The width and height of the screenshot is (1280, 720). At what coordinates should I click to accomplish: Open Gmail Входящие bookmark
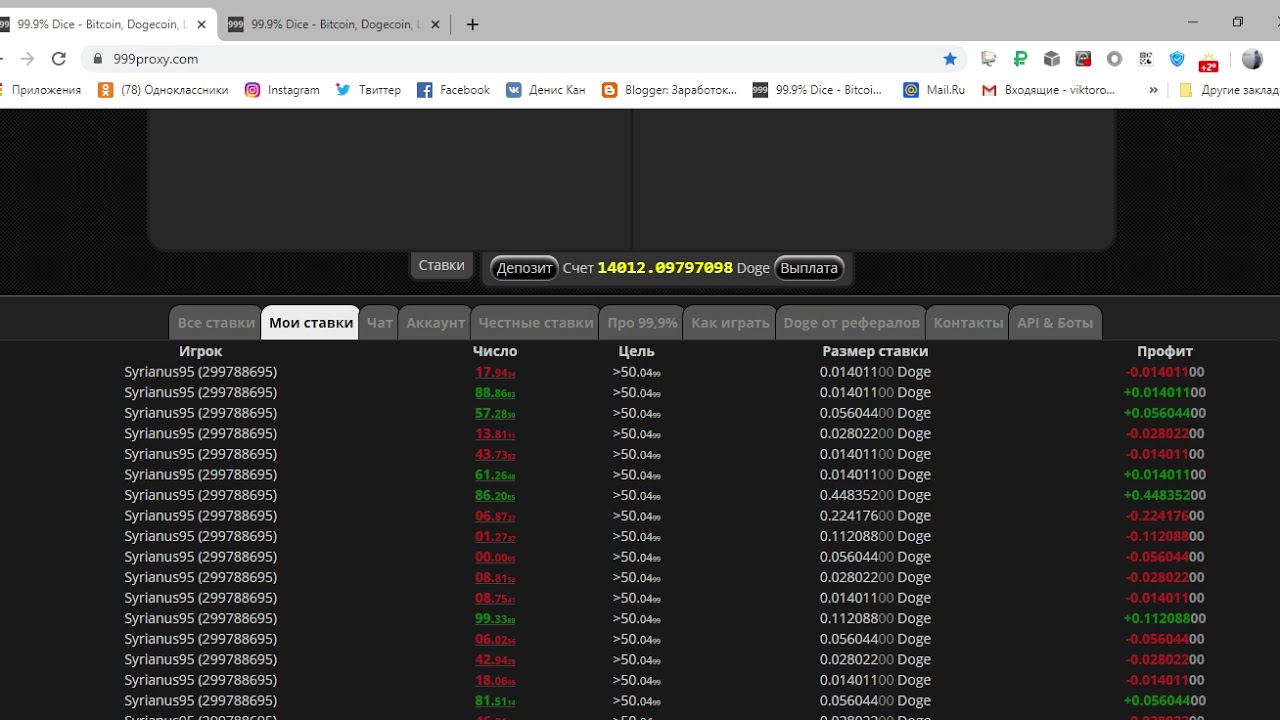[1048, 90]
